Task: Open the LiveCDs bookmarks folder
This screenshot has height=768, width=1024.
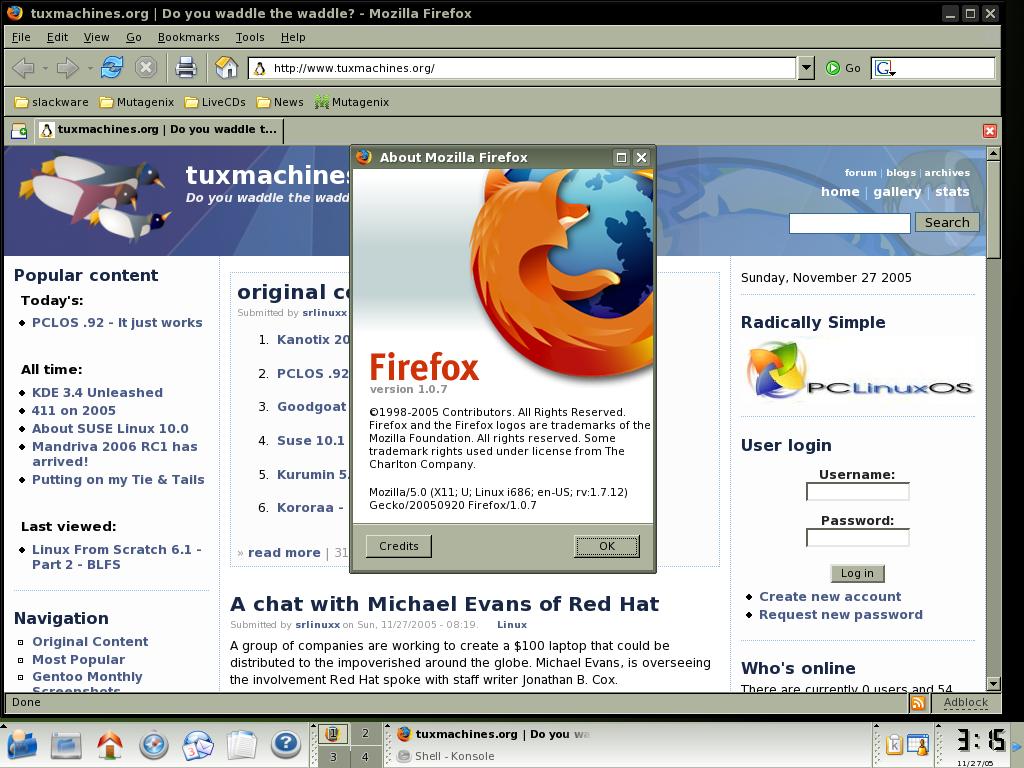Action: 215,102
